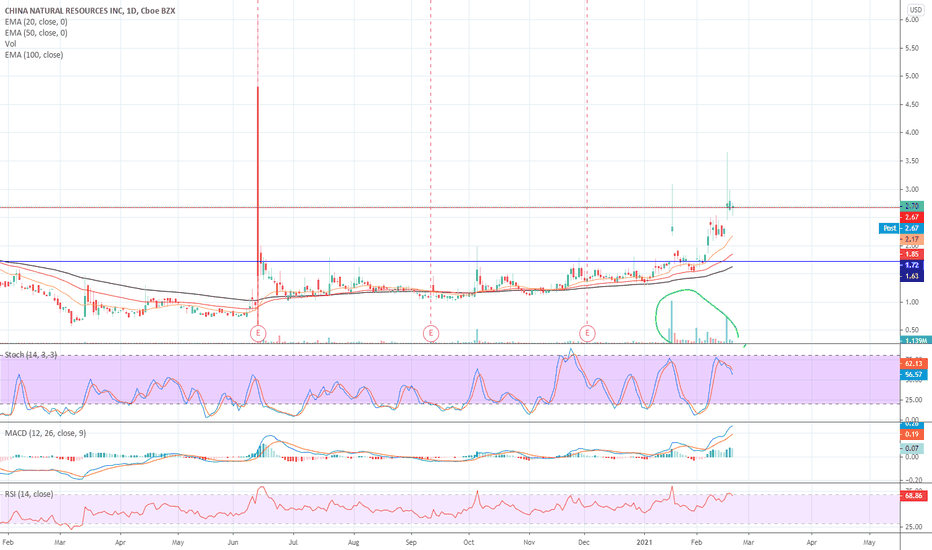Click the 4.00 price axis label
932x550 pixels.
(x=912, y=133)
